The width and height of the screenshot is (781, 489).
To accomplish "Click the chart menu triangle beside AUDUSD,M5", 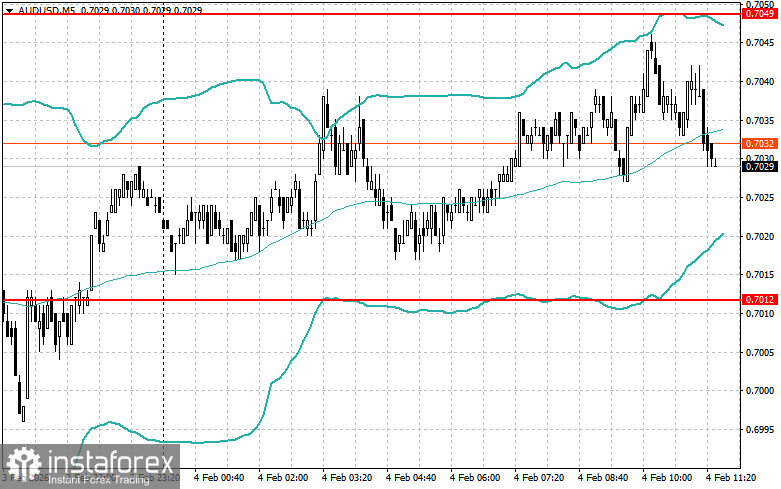I will (9, 10).
